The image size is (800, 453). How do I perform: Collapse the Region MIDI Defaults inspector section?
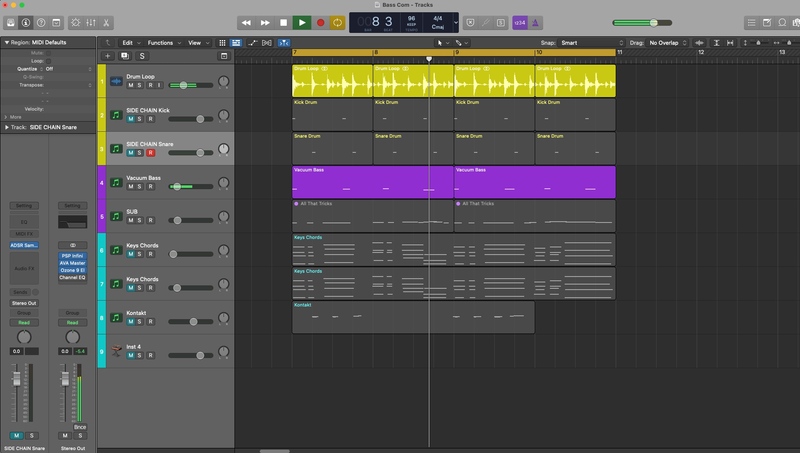click(6, 43)
